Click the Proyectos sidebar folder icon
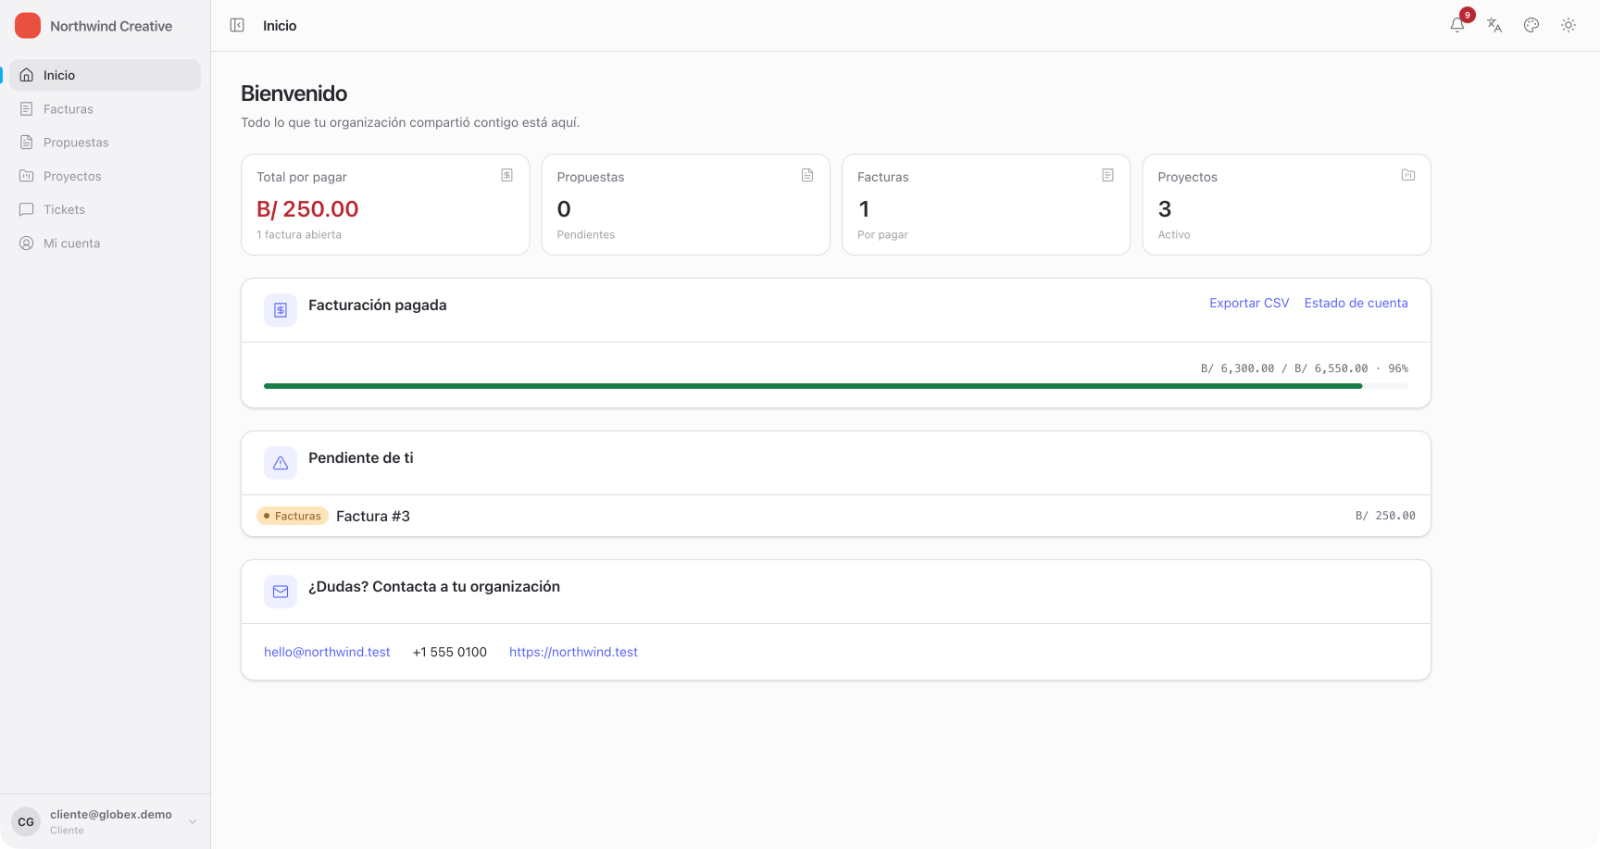 [x=27, y=176]
